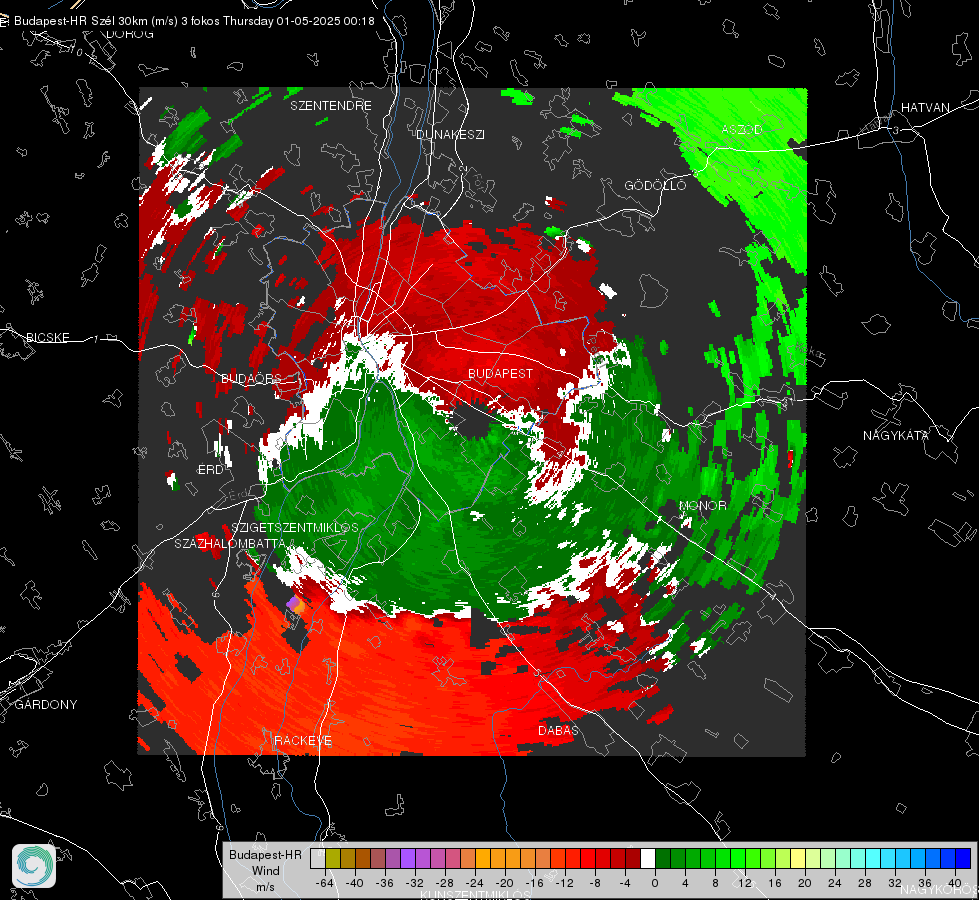Click the 0 legend scale value

[655, 883]
